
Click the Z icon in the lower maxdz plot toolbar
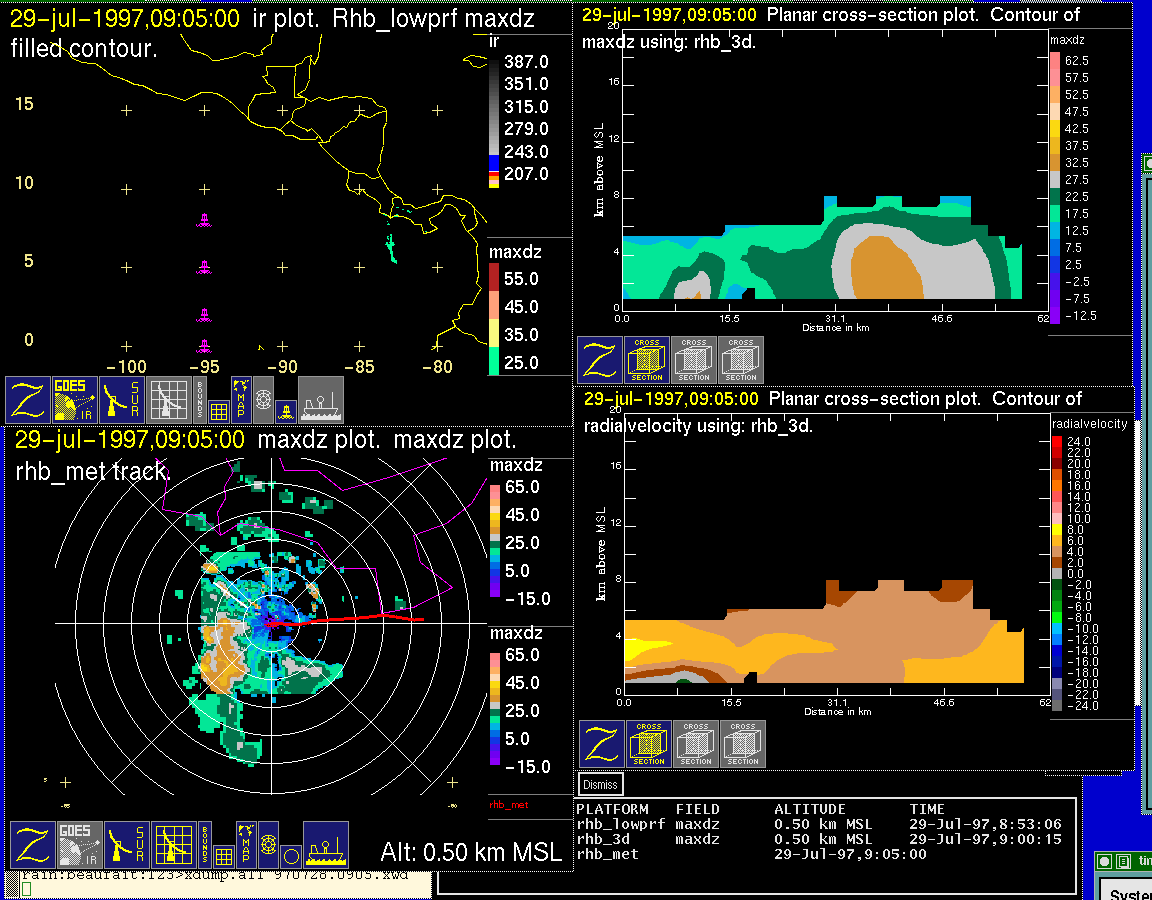(31, 845)
